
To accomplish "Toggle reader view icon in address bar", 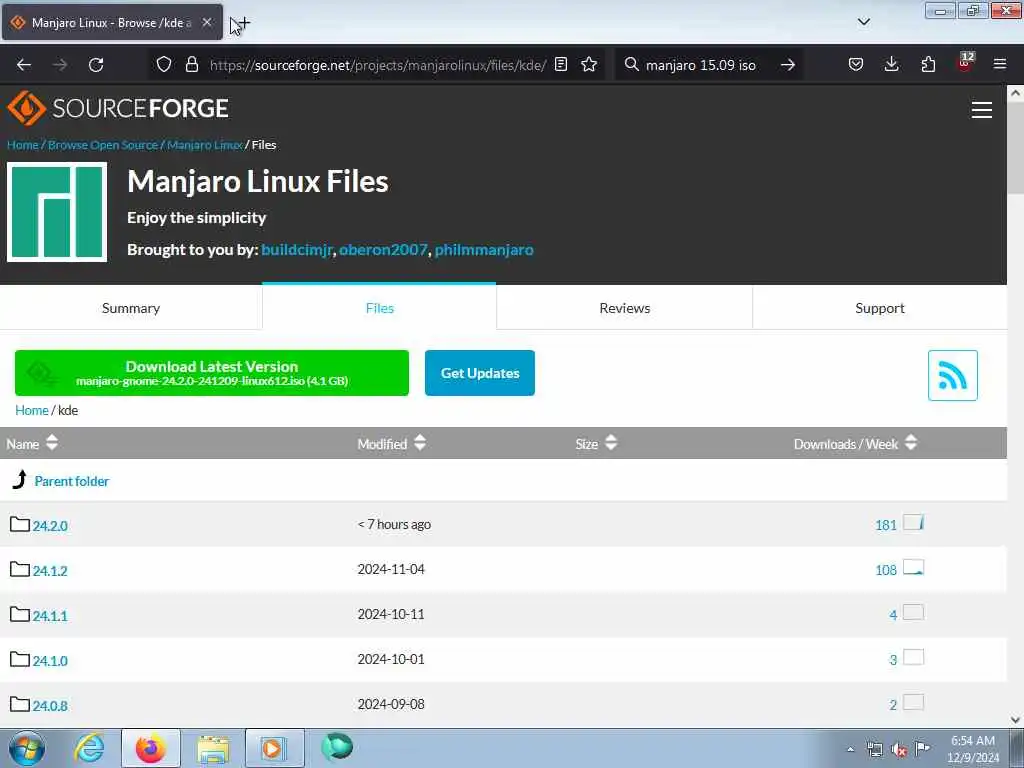I will tap(560, 64).
